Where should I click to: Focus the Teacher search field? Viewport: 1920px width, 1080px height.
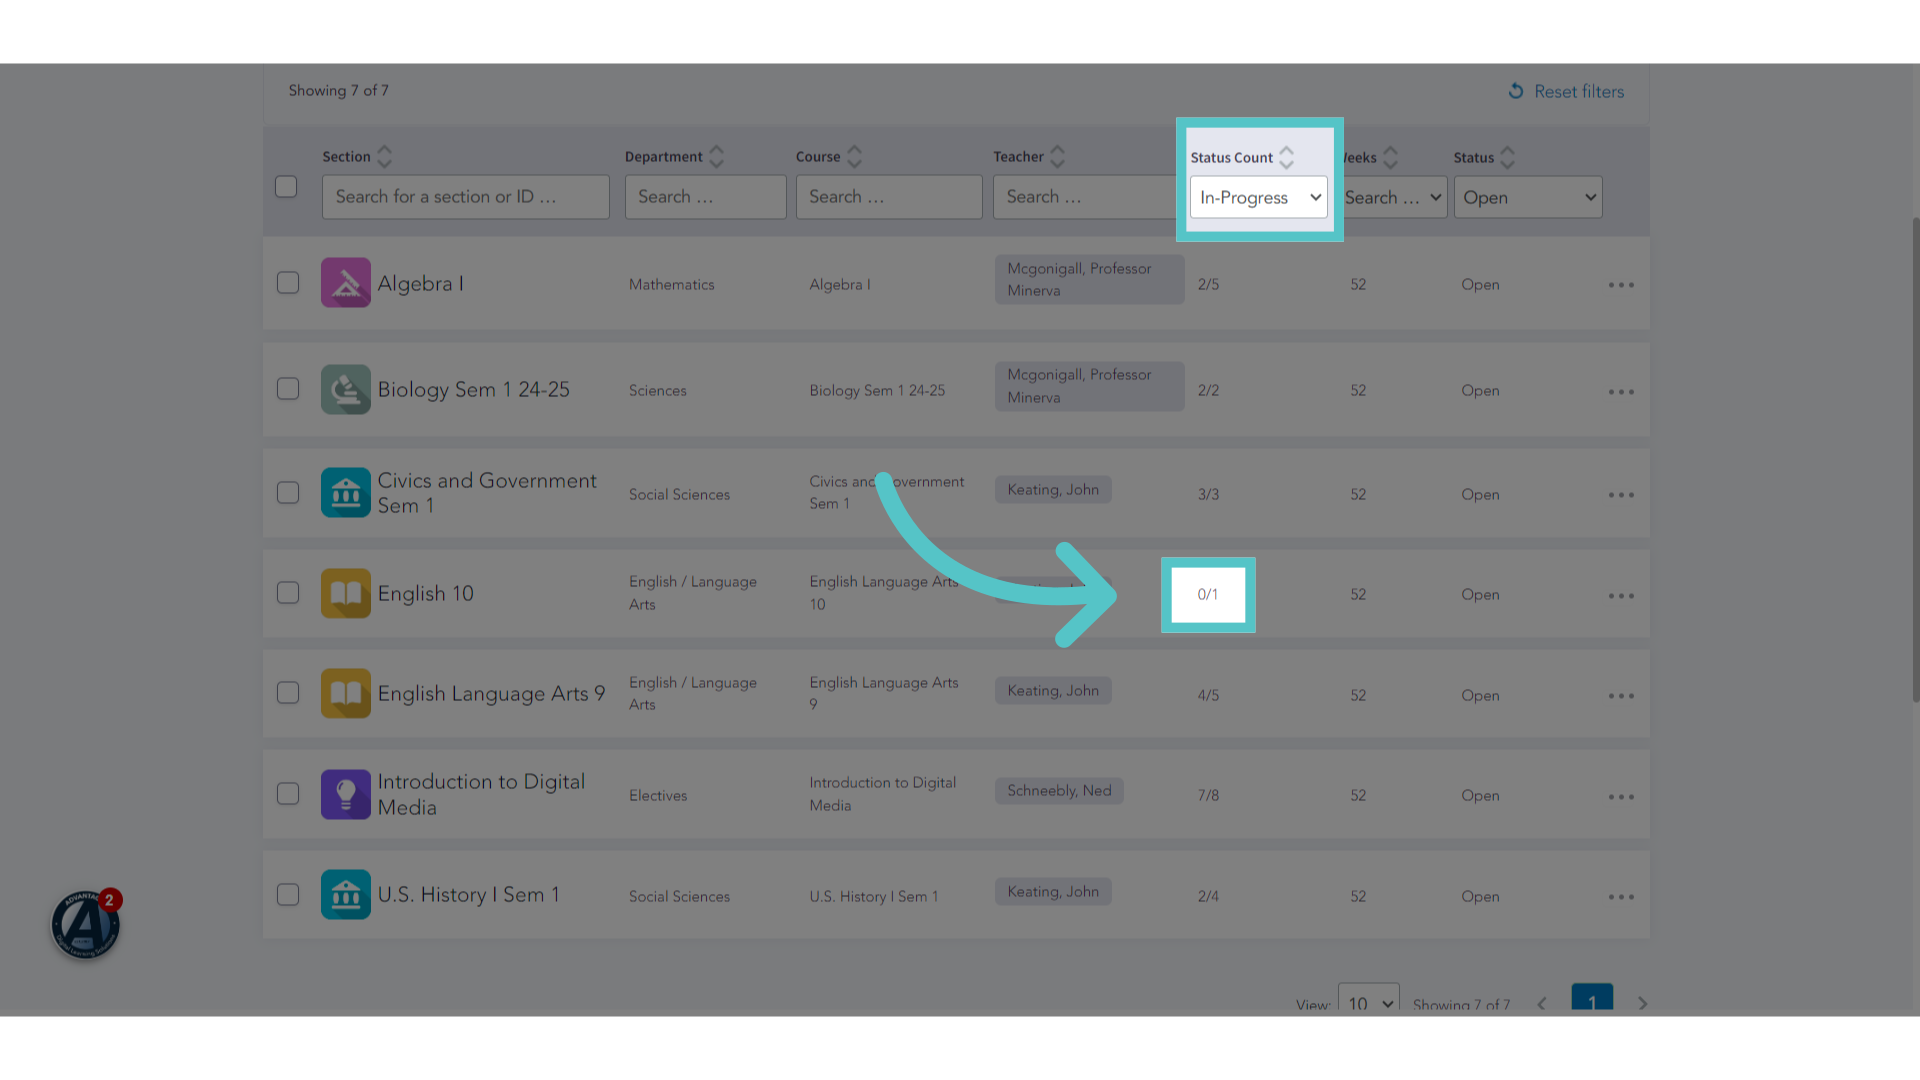pyautogui.click(x=1084, y=197)
